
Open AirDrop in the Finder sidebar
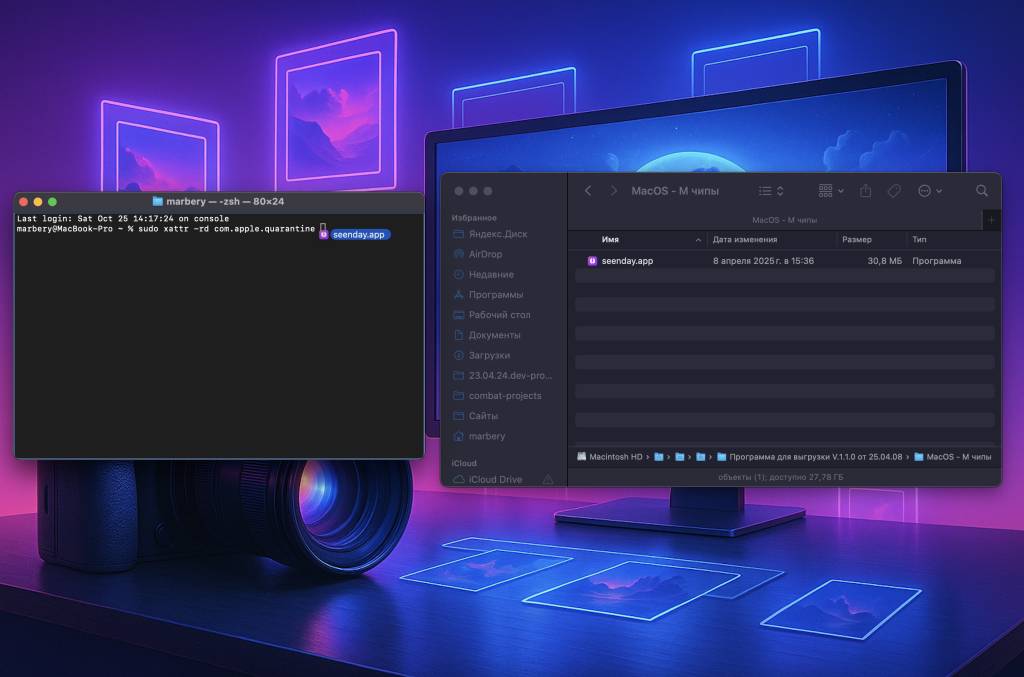pos(485,254)
